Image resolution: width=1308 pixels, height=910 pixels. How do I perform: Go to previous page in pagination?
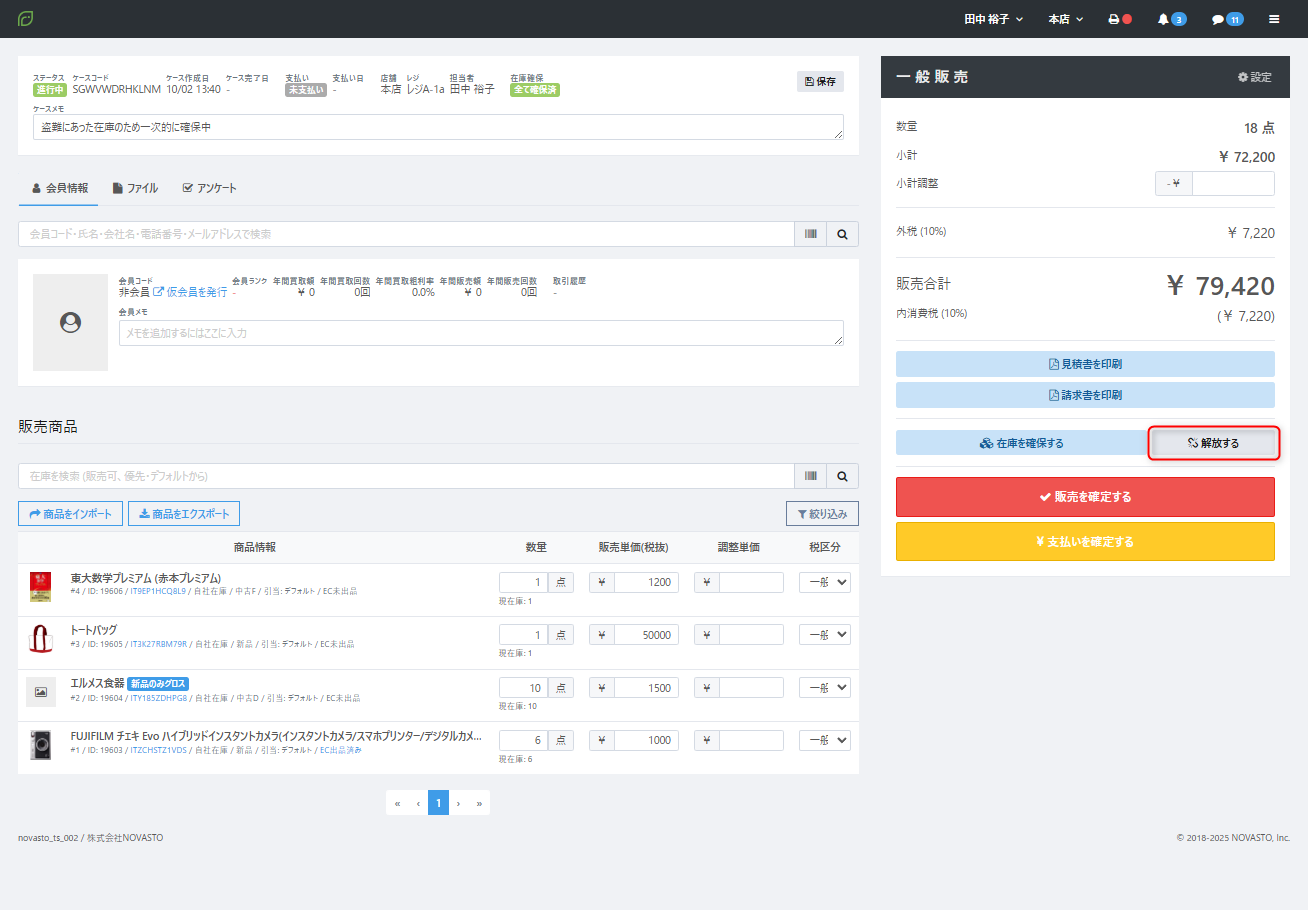418,803
